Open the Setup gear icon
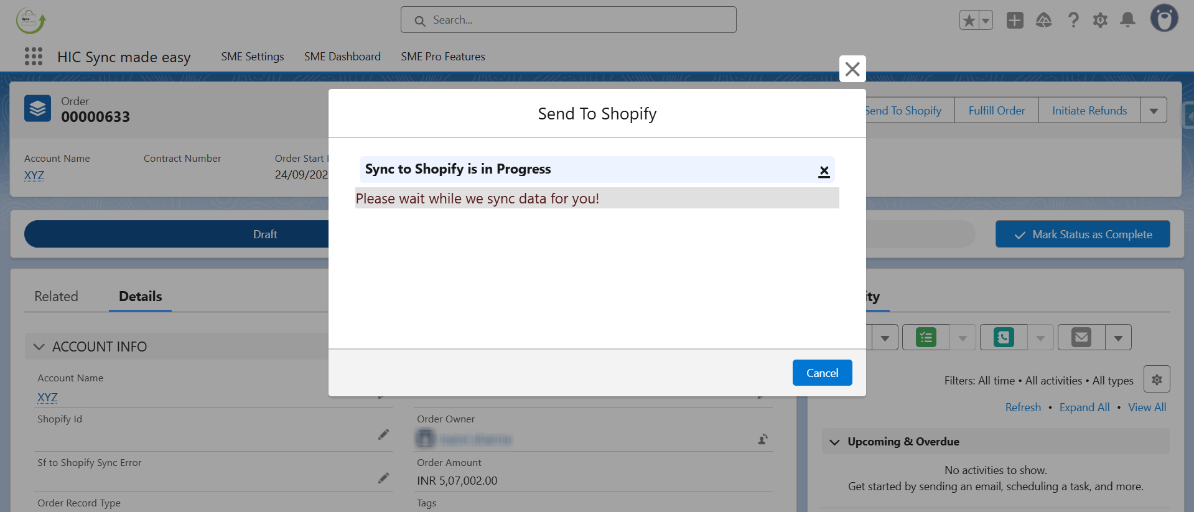Image resolution: width=1194 pixels, height=512 pixels. (1100, 20)
